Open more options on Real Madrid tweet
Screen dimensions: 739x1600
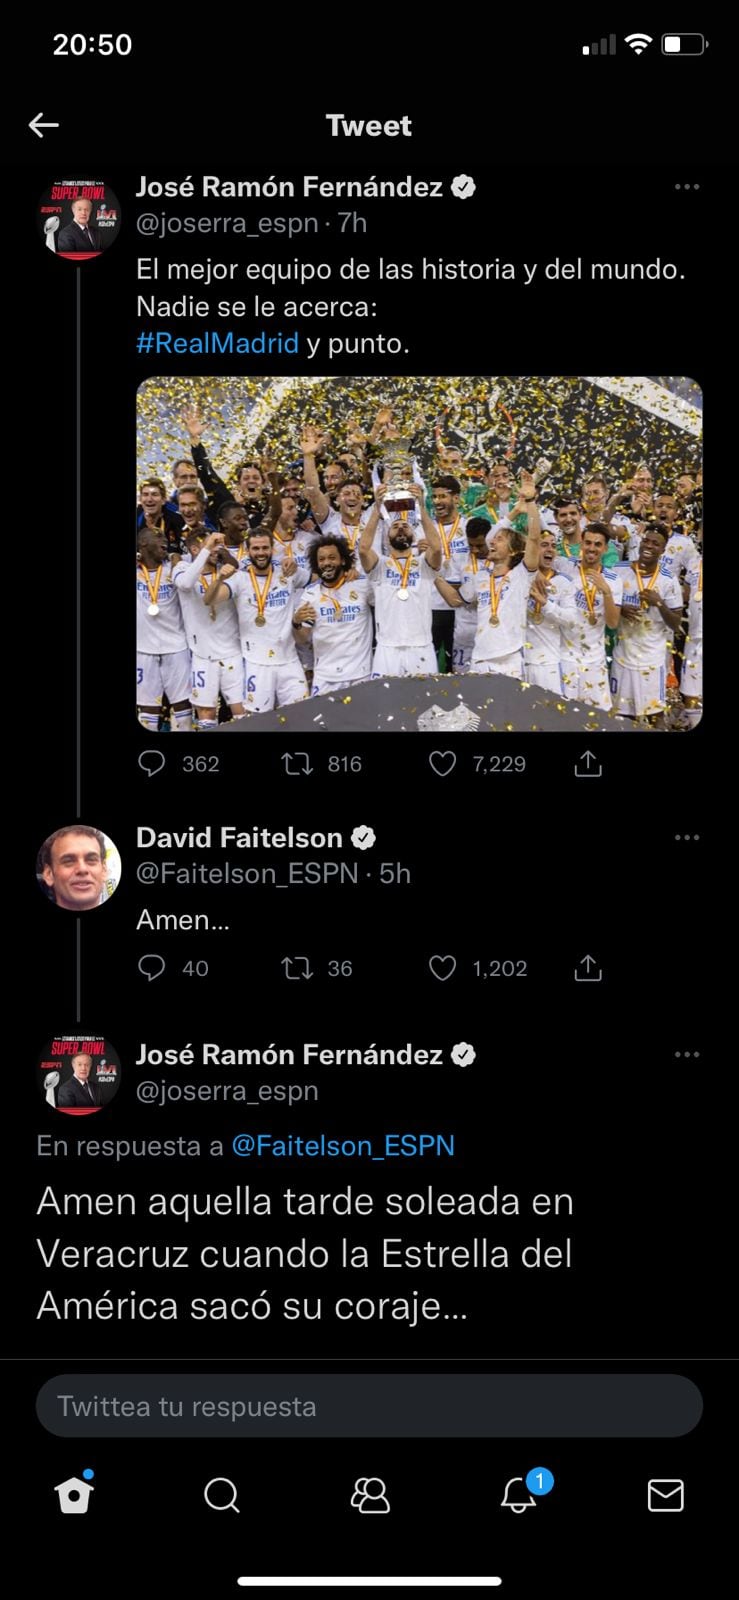[687, 187]
